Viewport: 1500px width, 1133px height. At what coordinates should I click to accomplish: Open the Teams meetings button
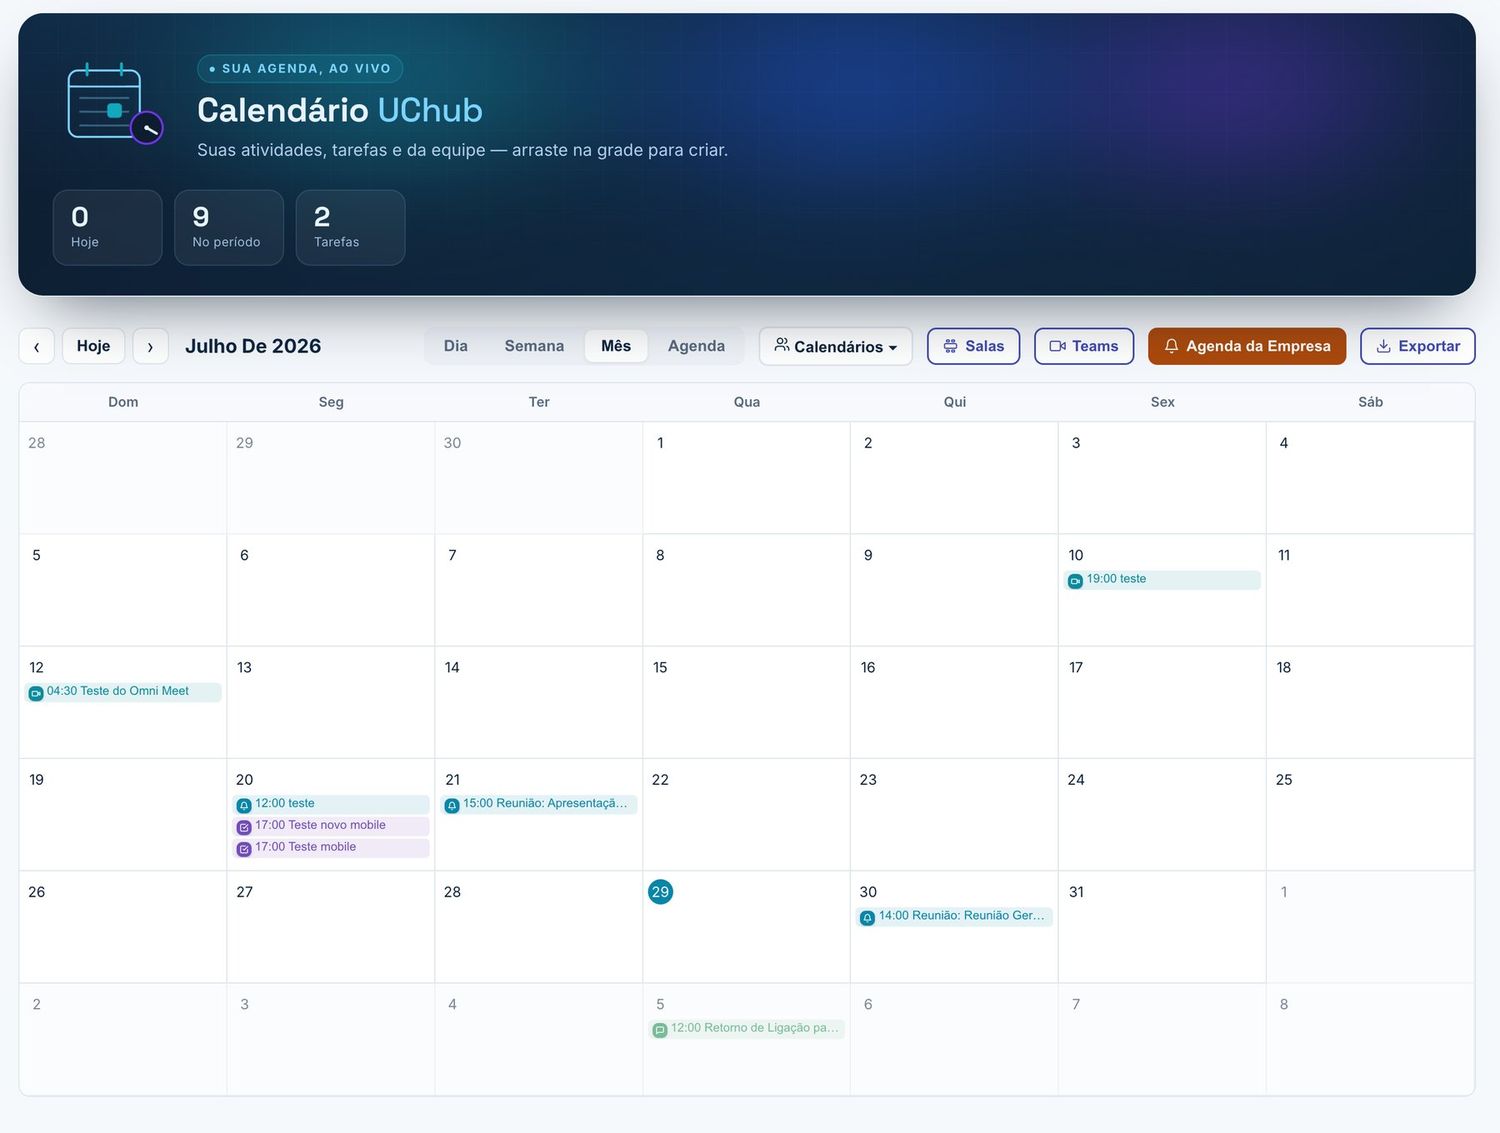tap(1084, 346)
